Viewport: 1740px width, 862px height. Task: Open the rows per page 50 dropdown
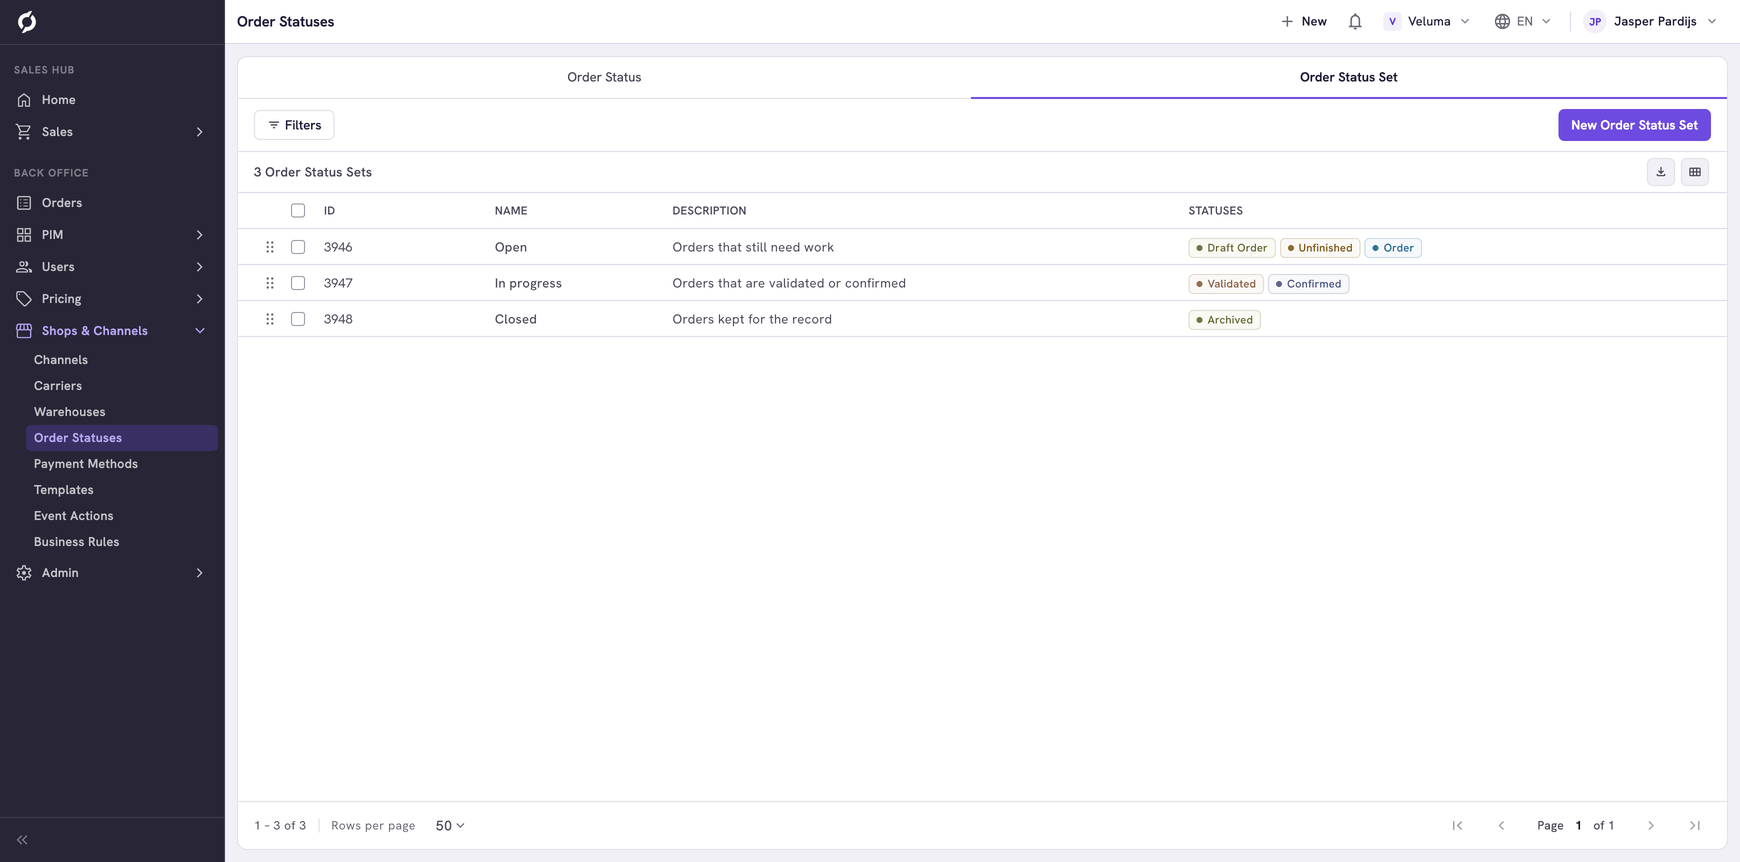[450, 825]
